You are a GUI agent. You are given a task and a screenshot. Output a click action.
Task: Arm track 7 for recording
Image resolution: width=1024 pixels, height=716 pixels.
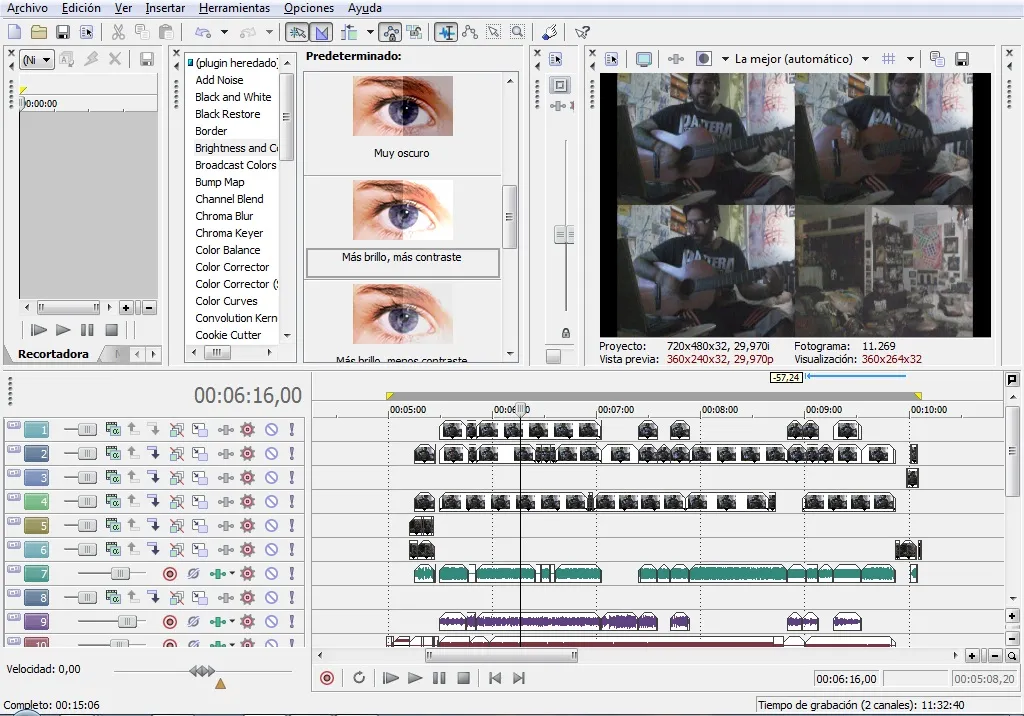[x=170, y=574]
